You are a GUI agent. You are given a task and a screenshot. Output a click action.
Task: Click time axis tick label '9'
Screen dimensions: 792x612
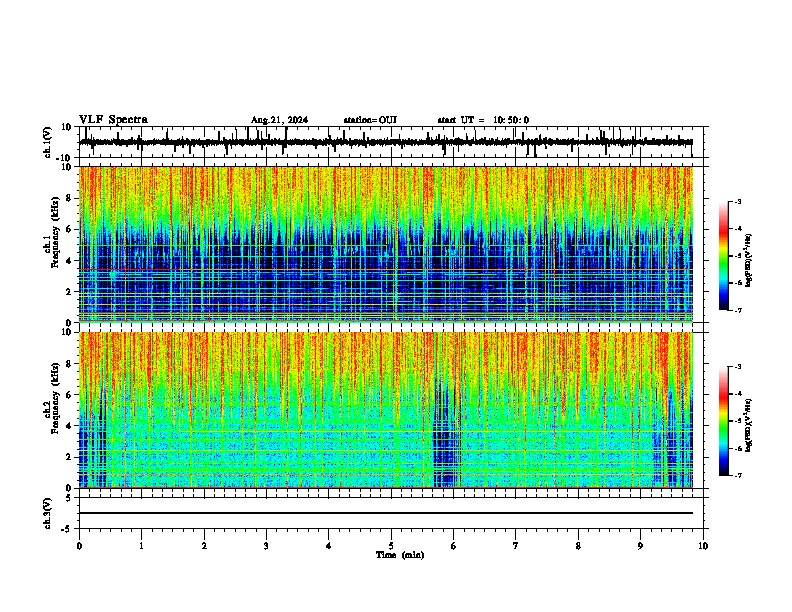tap(640, 546)
